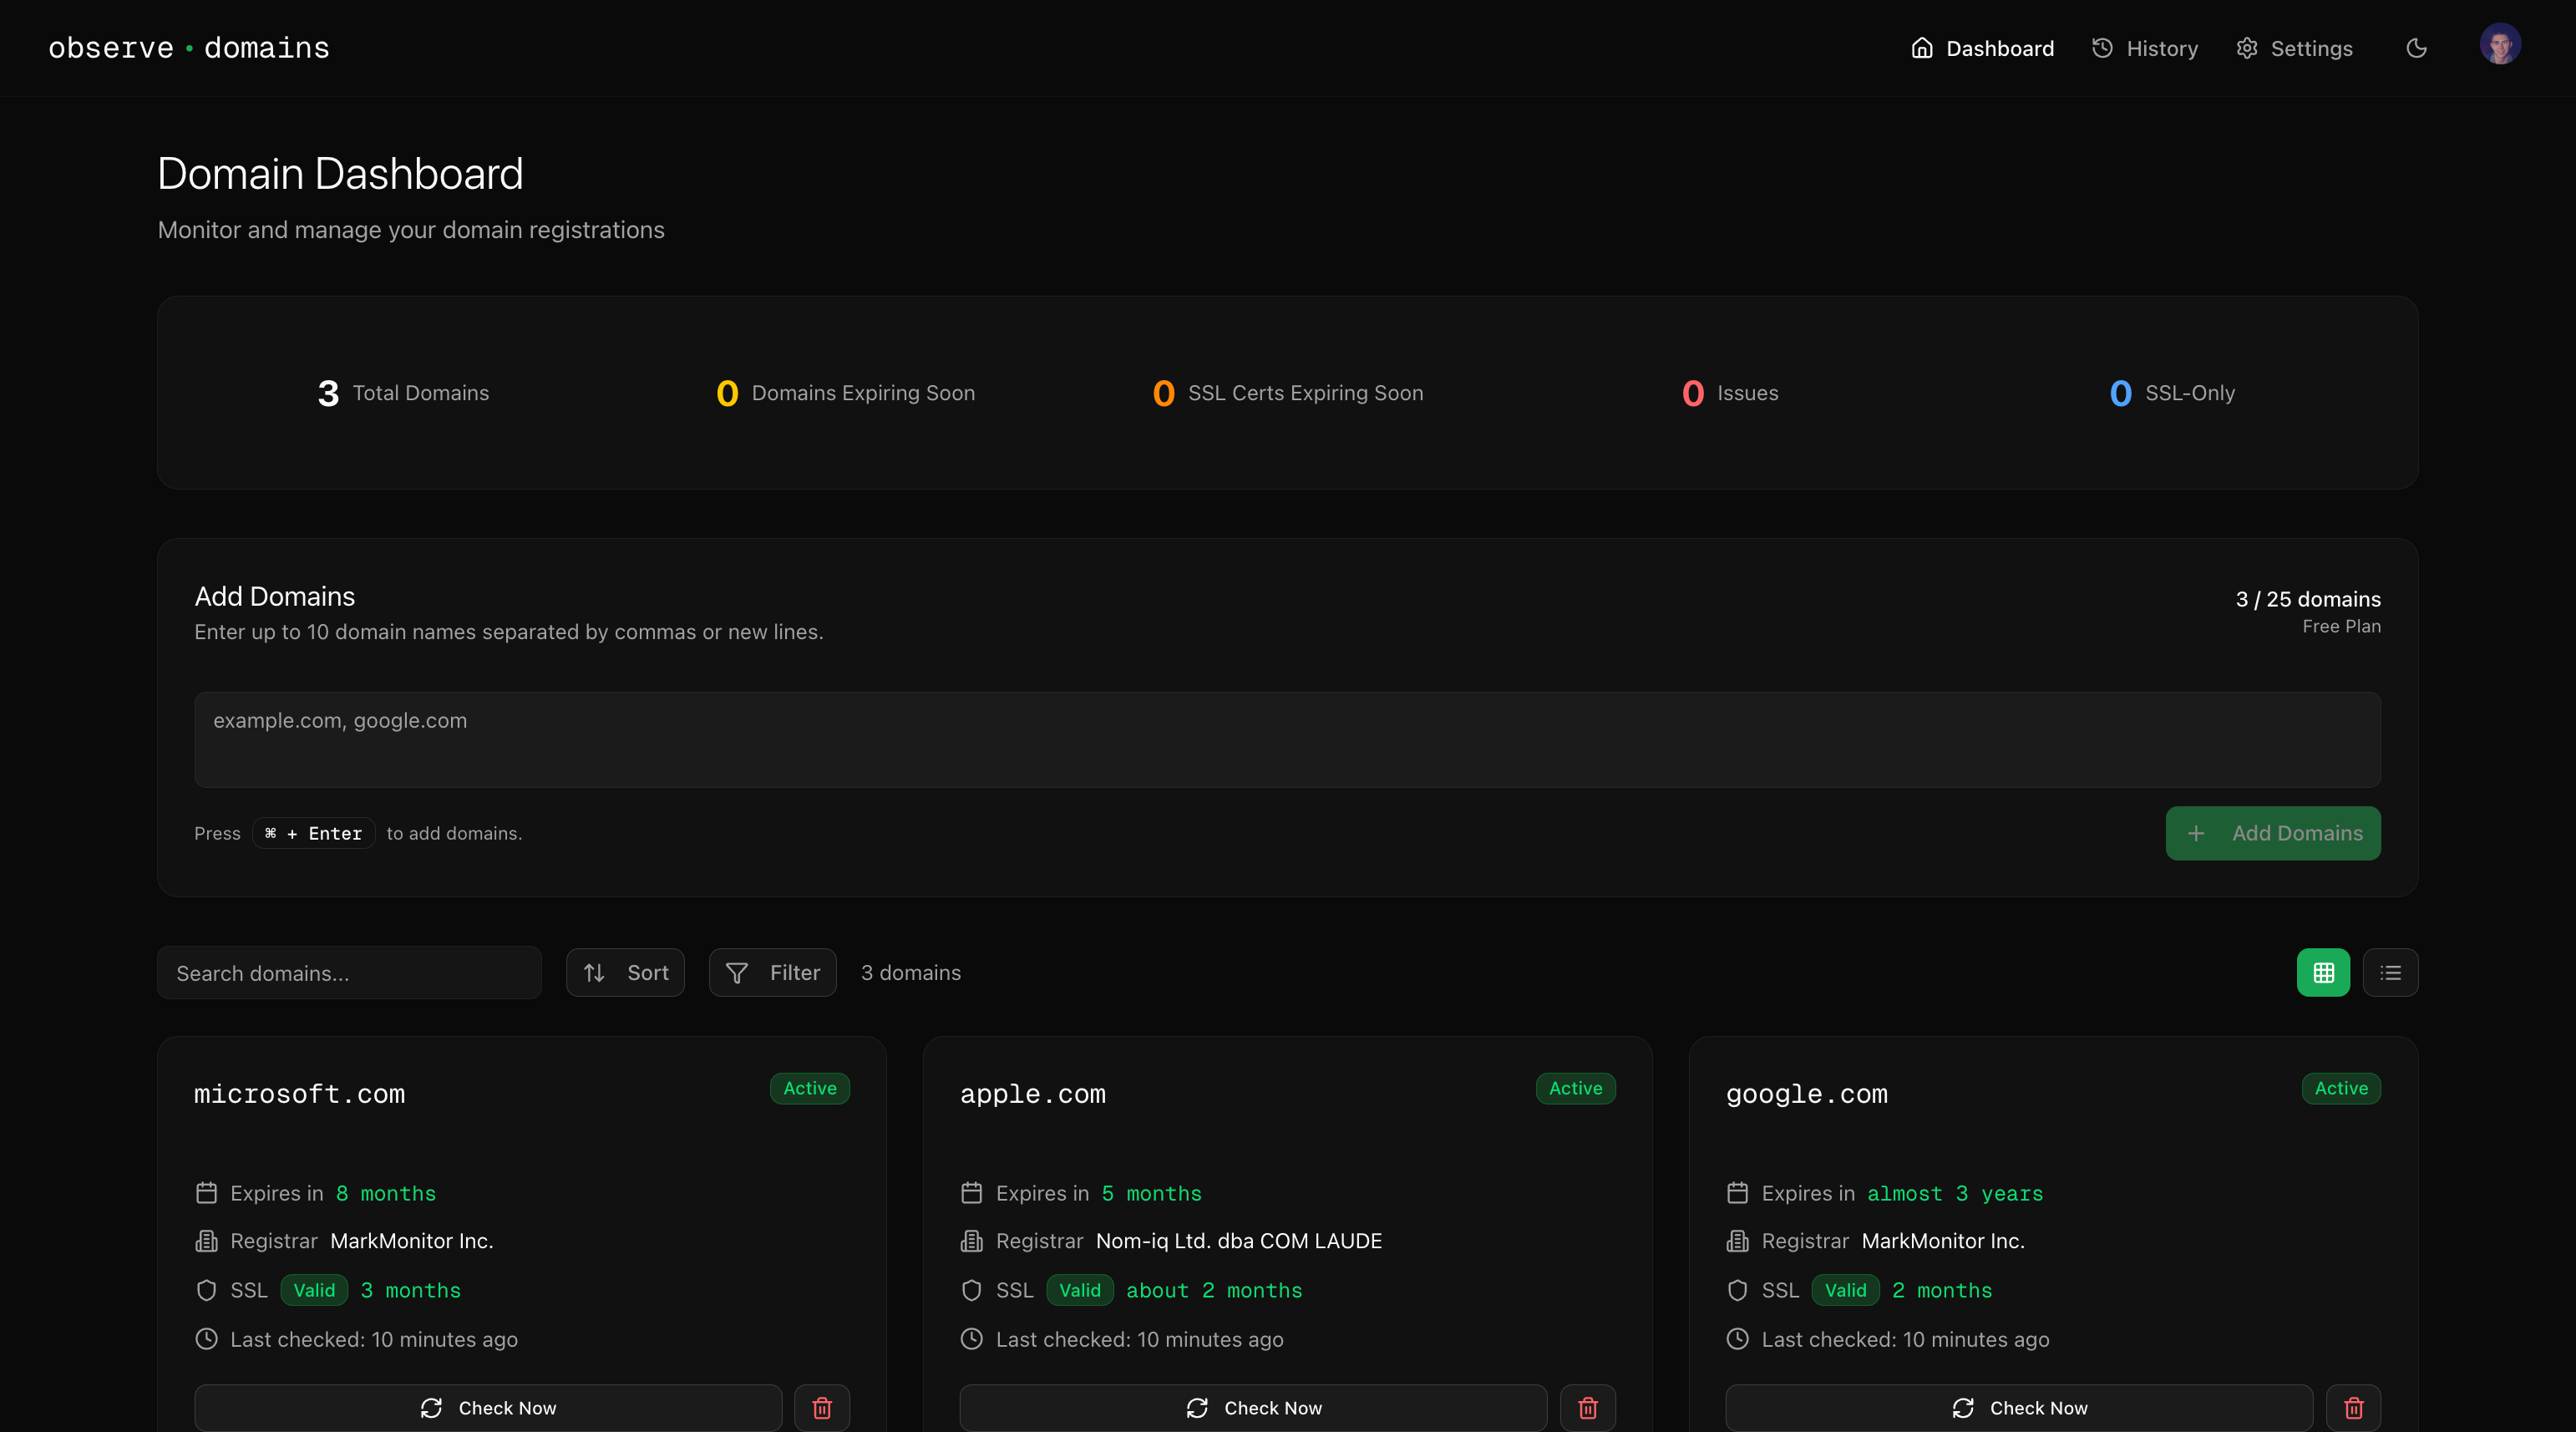The image size is (2576, 1432).
Task: Check apple.com now
Action: (1253, 1407)
